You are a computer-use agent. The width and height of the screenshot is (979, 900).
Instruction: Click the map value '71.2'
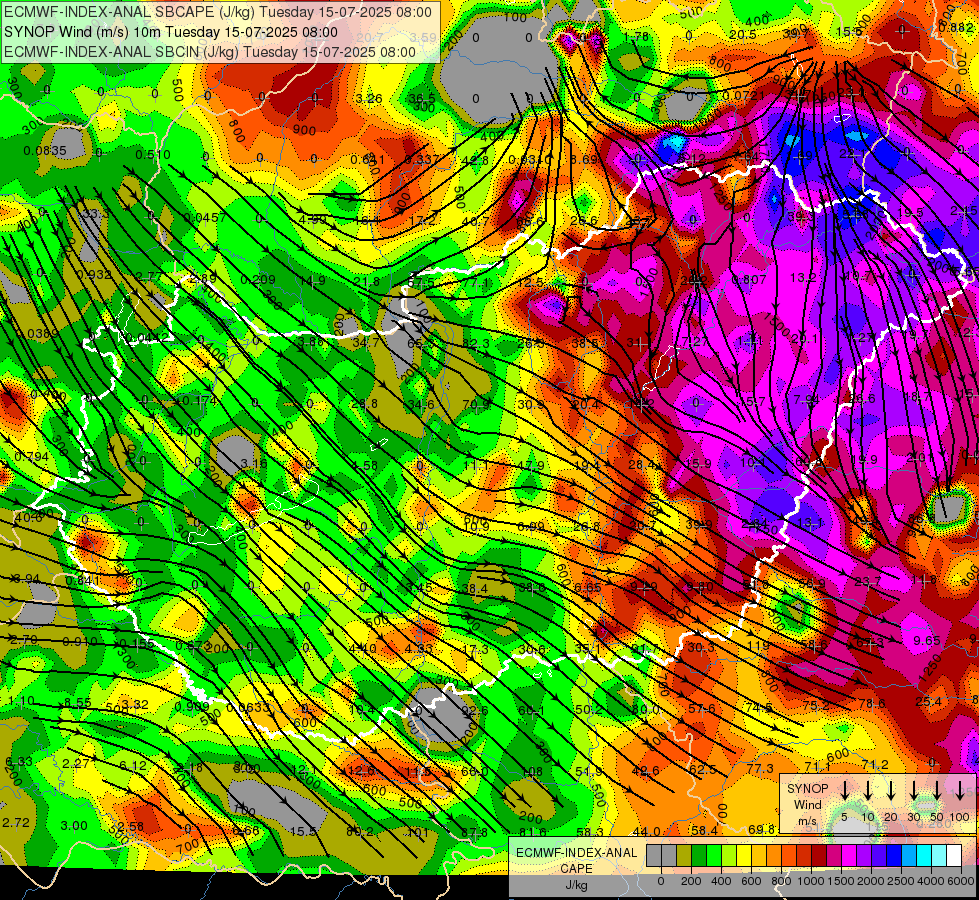pos(875,765)
